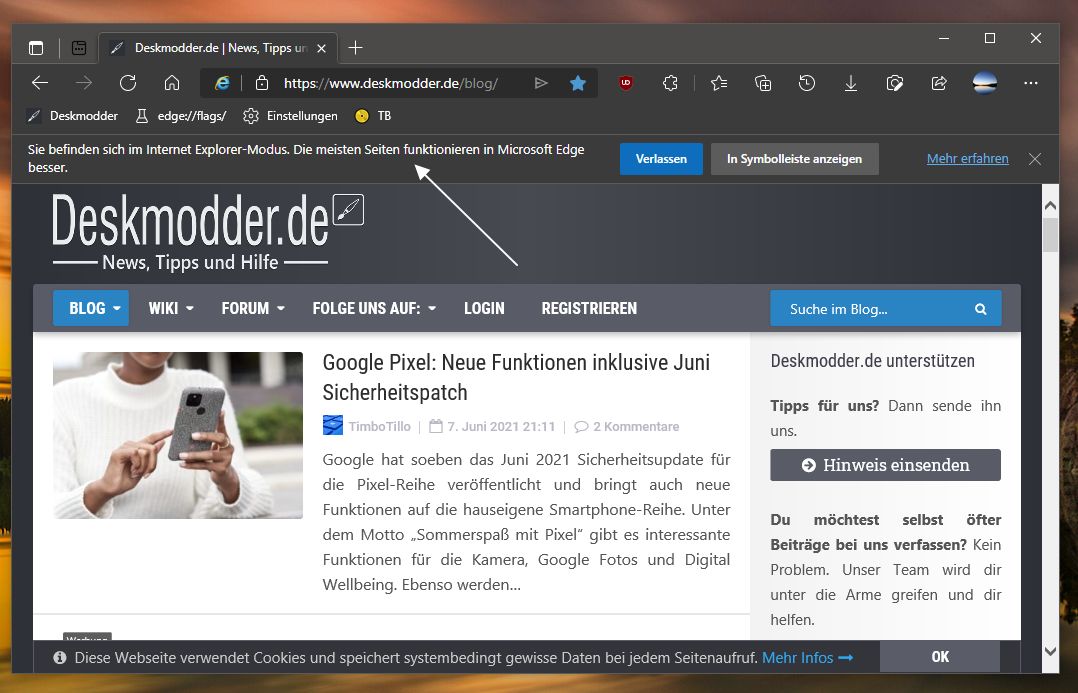Follow the 'Mehr erfahren' link
This screenshot has height=693, width=1078.
tap(967, 159)
